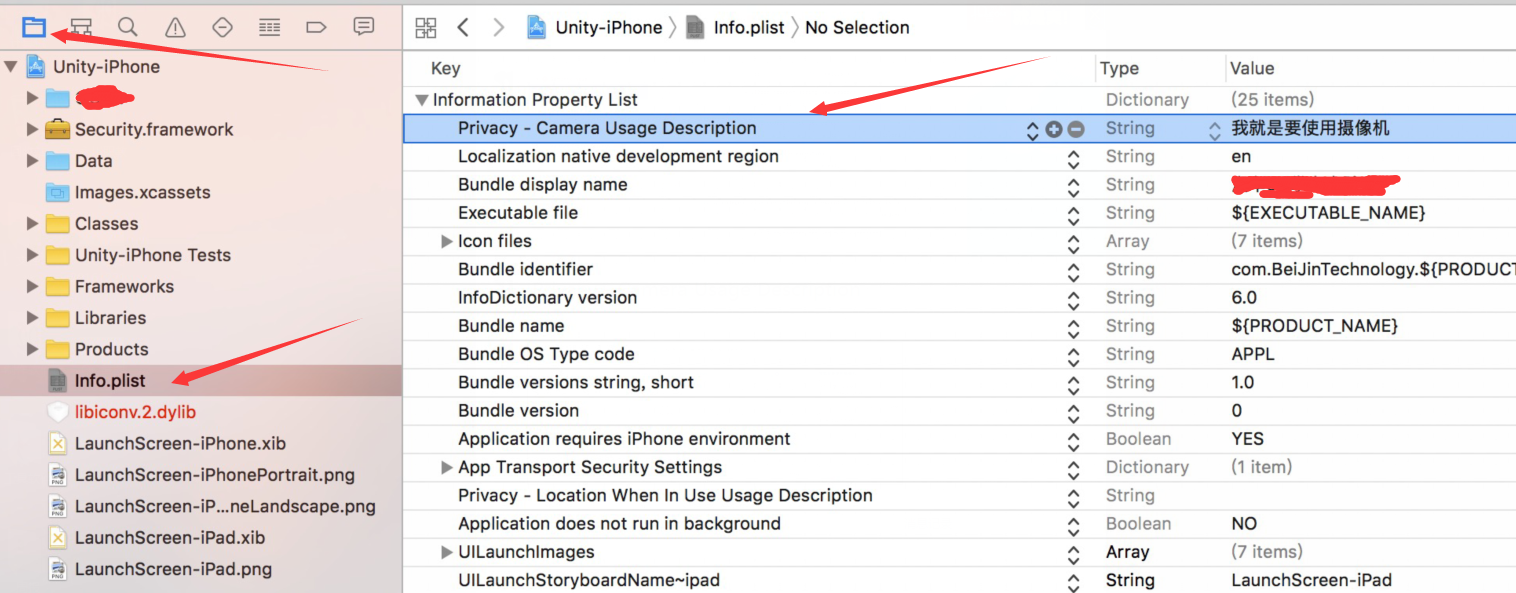Select Privacy - Location When In Use key

click(x=665, y=495)
